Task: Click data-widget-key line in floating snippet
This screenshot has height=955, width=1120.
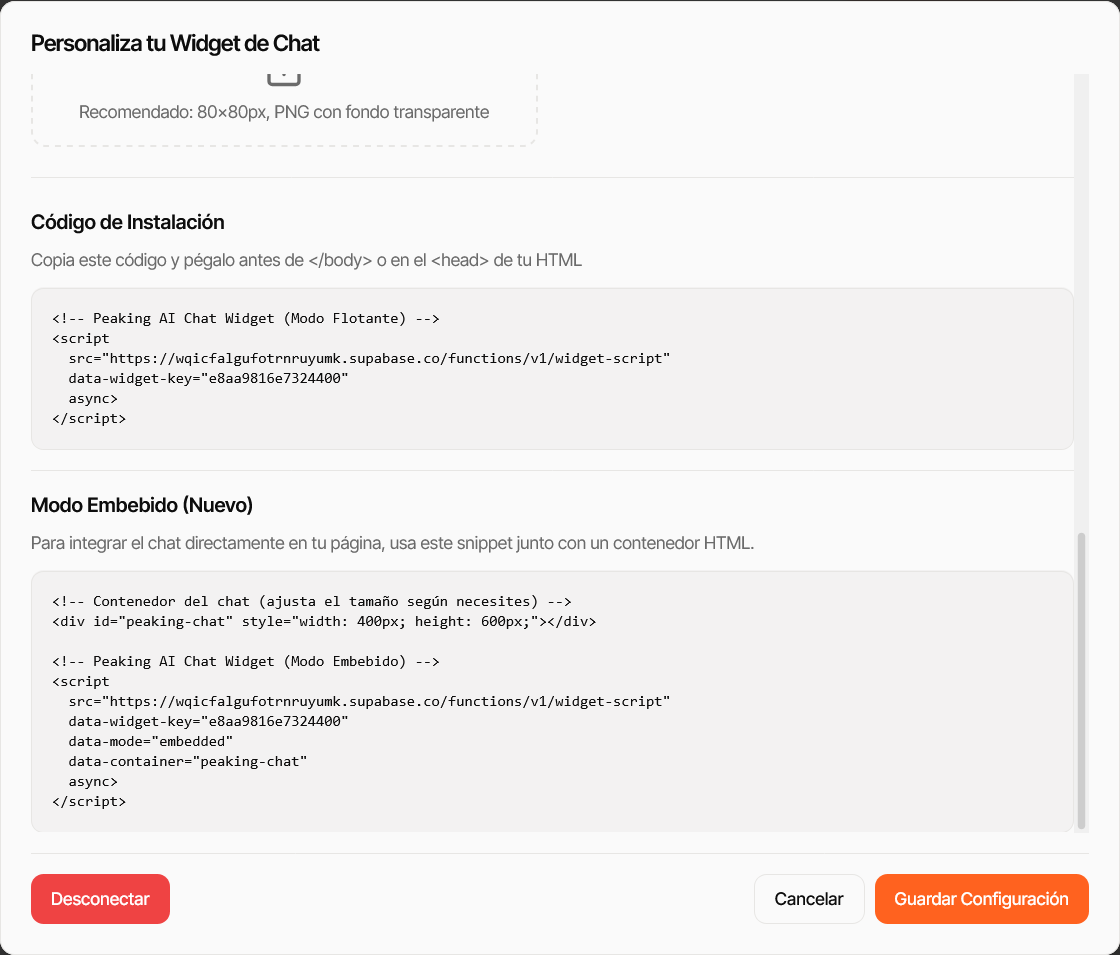Action: coord(209,379)
